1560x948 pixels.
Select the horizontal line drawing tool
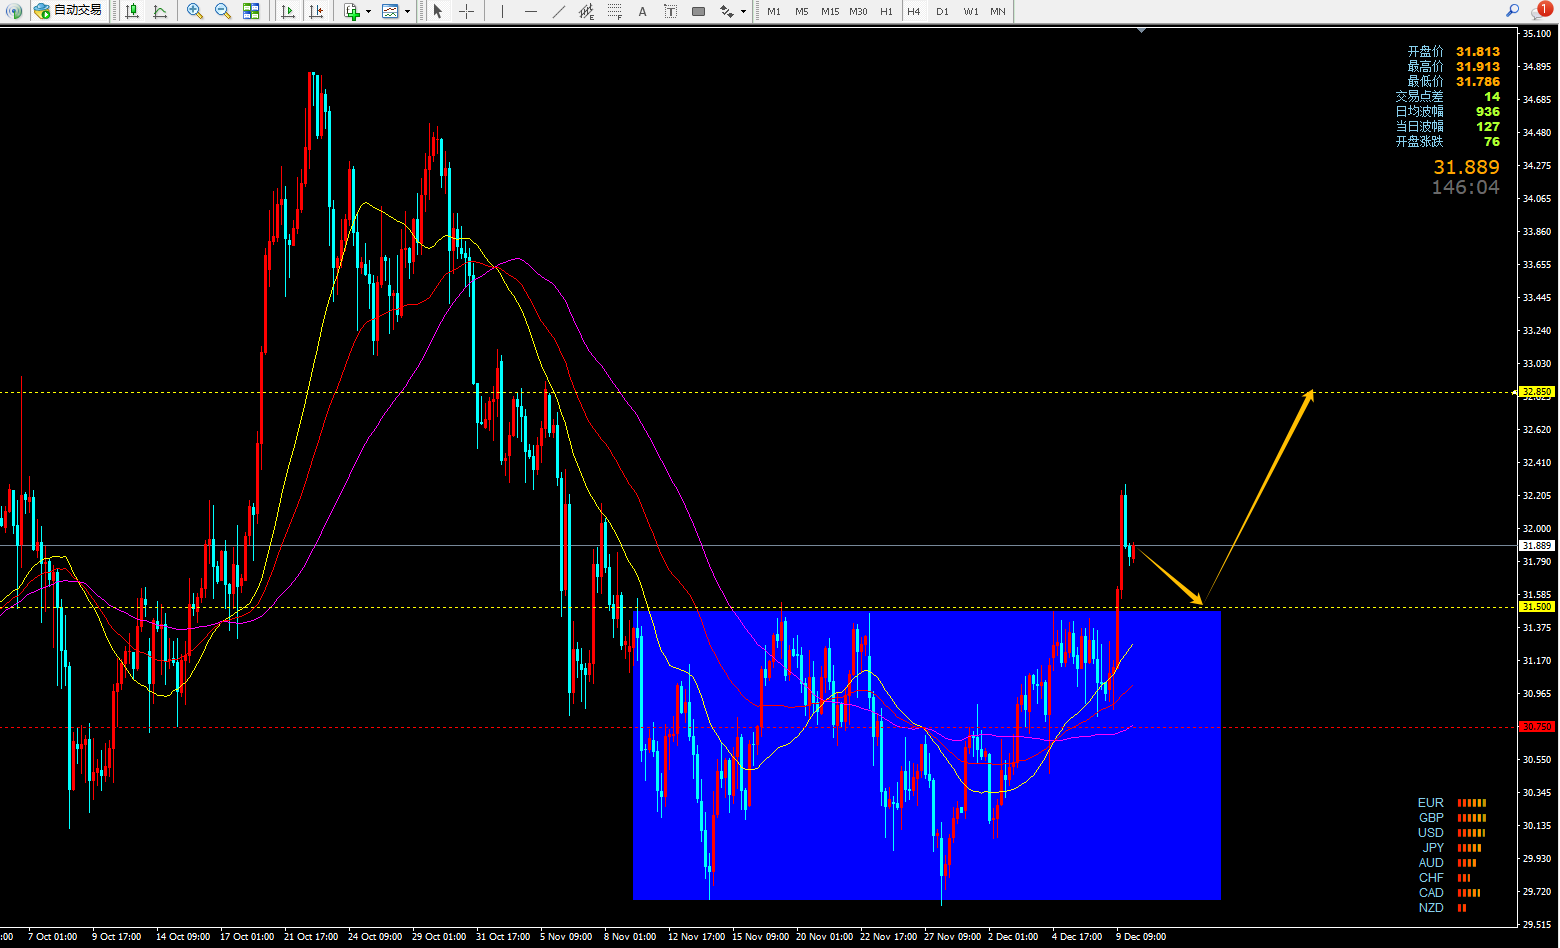click(x=530, y=11)
